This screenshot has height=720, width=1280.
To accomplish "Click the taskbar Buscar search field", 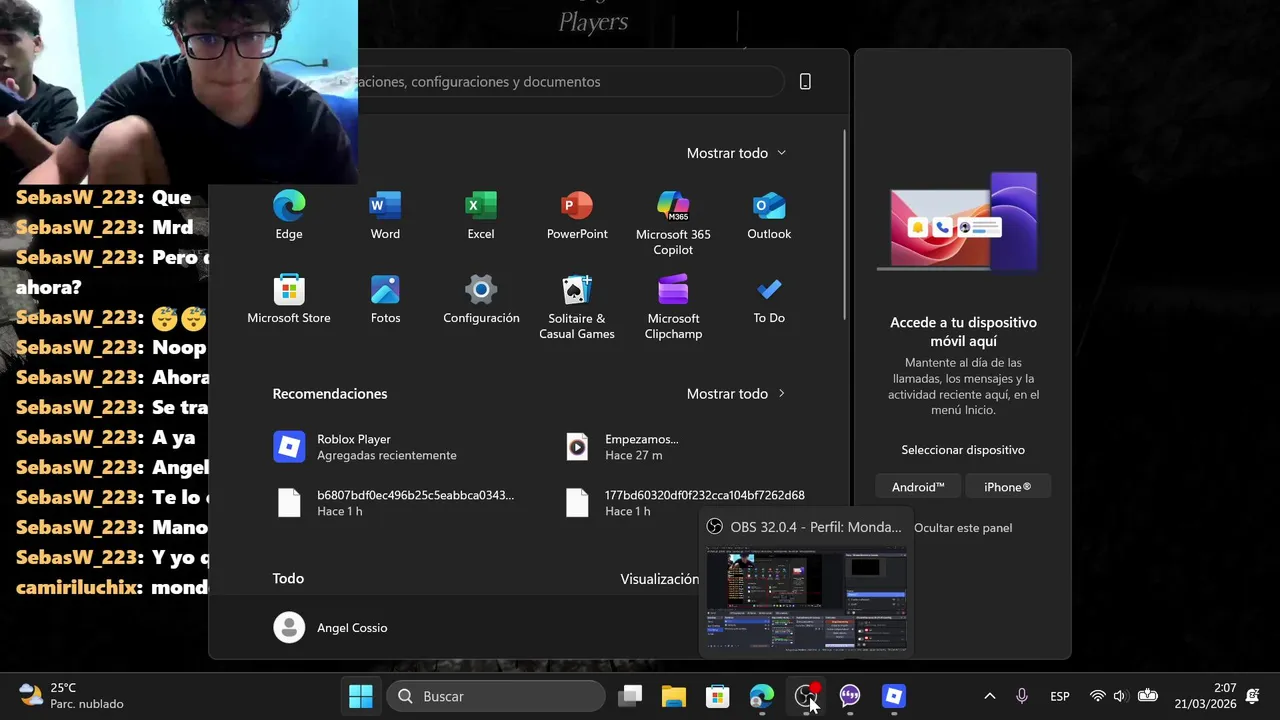I will [x=496, y=696].
